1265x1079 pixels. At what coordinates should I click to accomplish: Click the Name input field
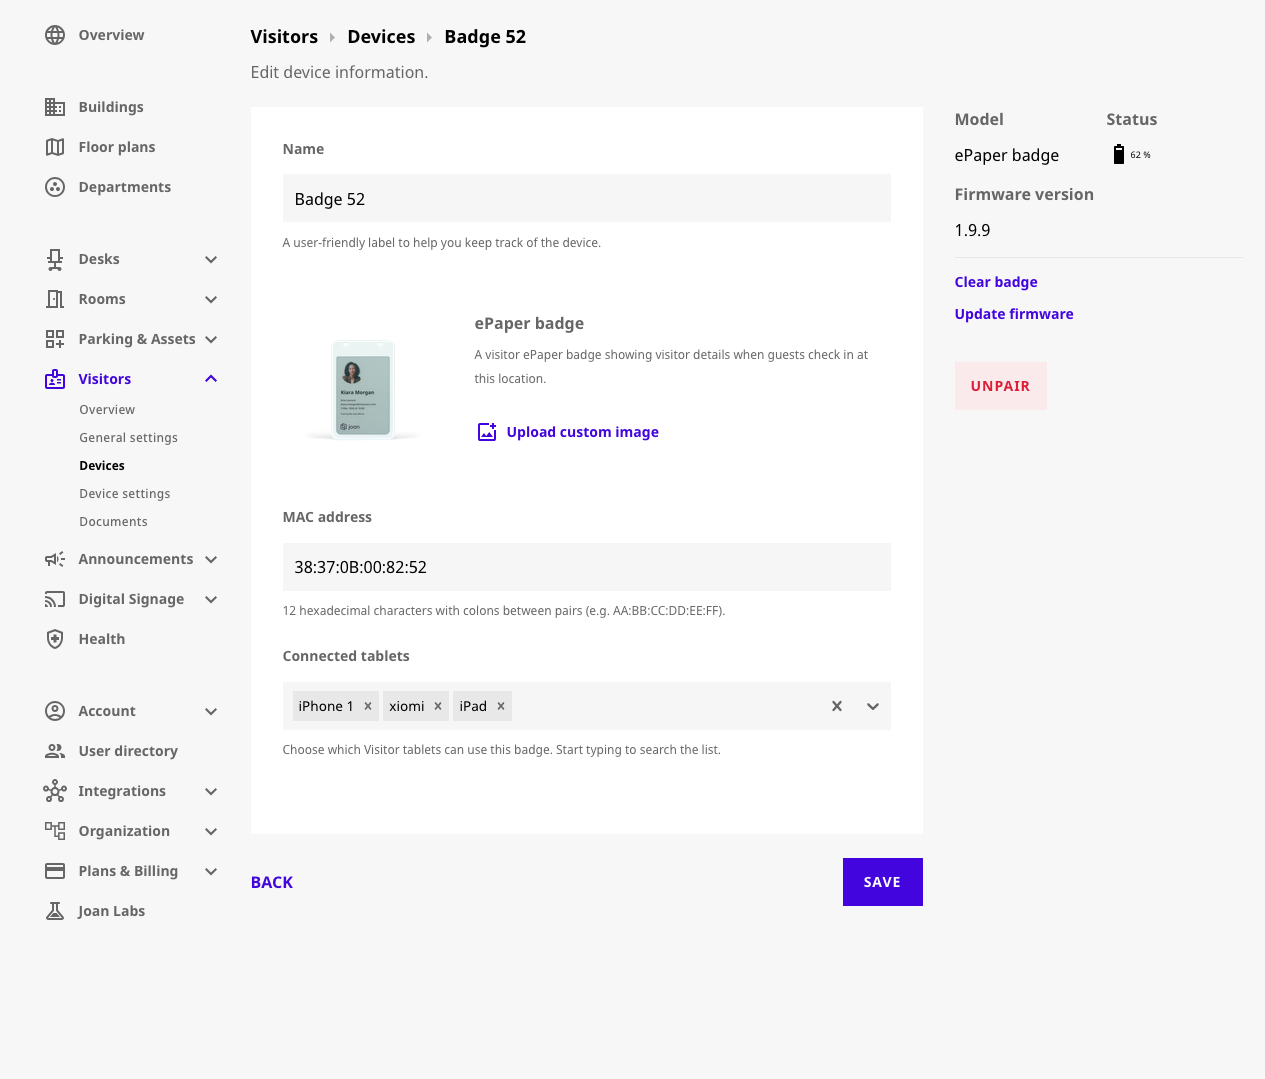(x=587, y=199)
